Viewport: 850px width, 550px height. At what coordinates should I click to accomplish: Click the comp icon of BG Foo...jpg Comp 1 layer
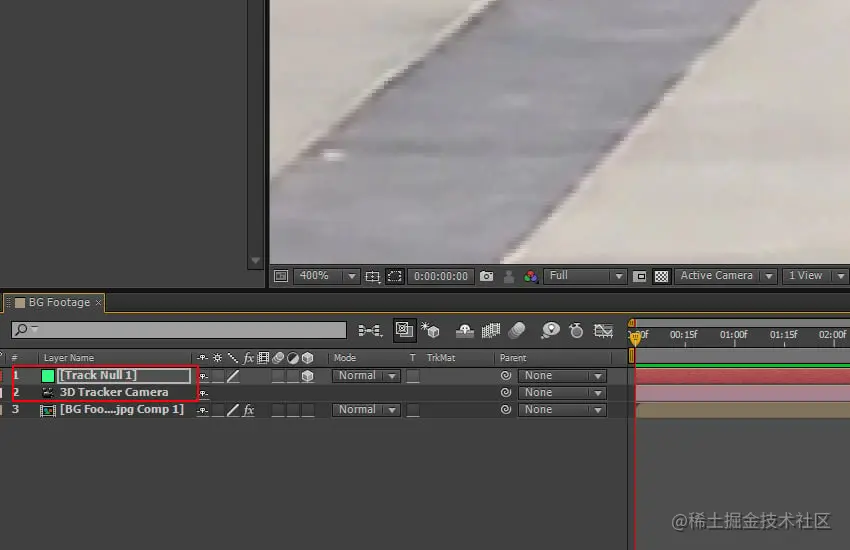(x=48, y=410)
